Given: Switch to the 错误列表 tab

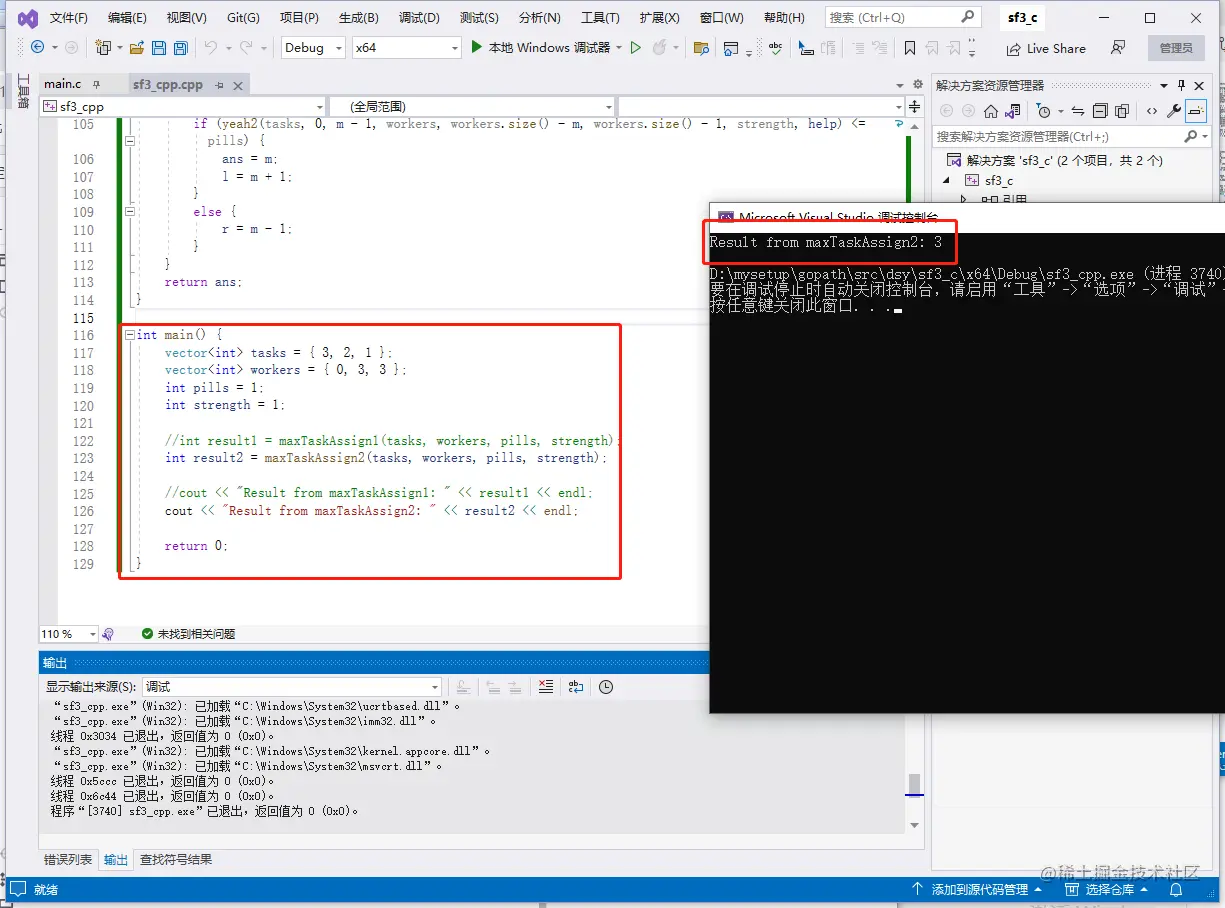Looking at the screenshot, I should click(68, 859).
